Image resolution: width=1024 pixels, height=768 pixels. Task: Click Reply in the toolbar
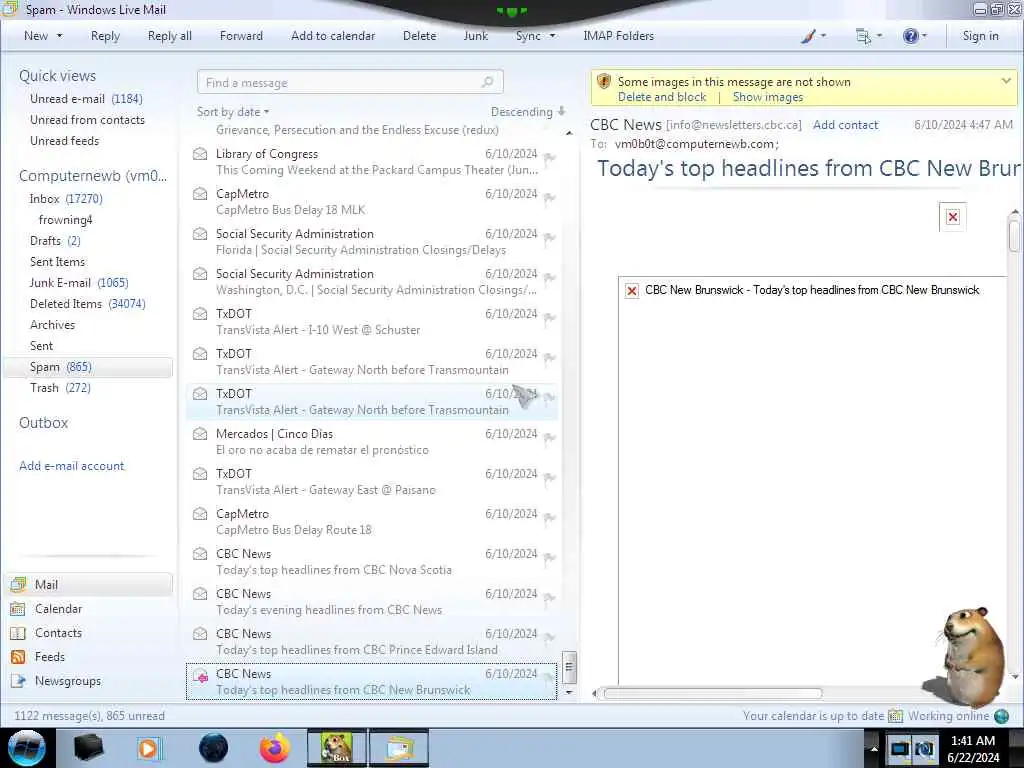pos(105,36)
